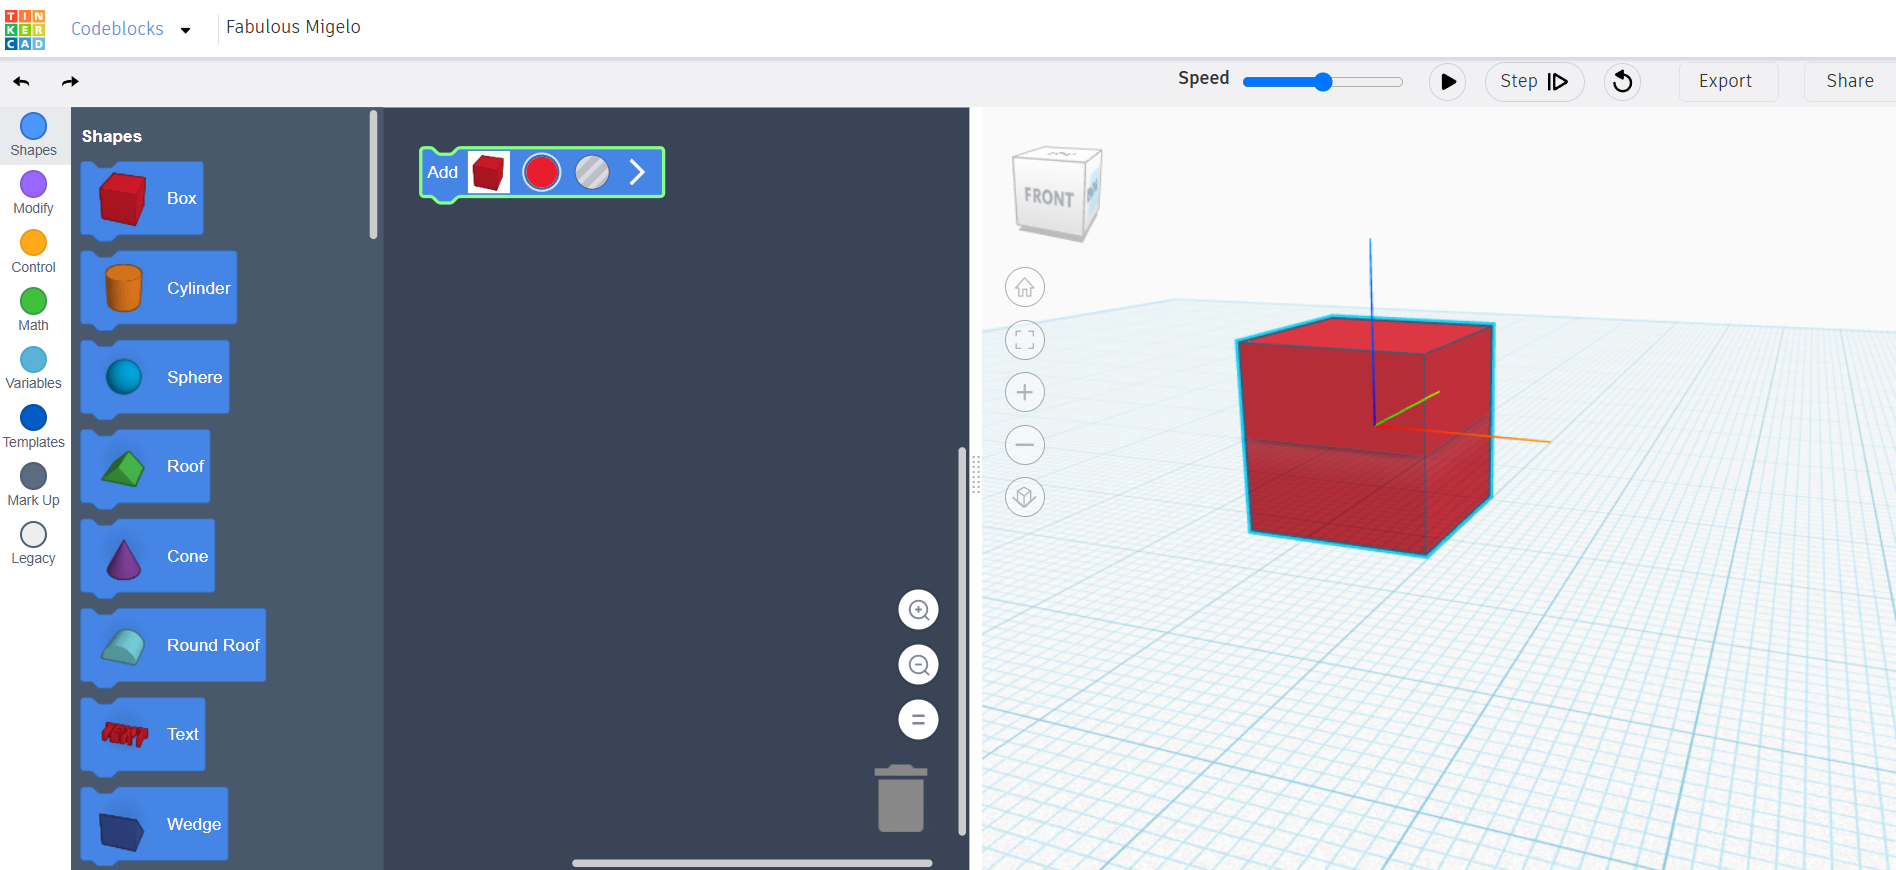Image resolution: width=1896 pixels, height=870 pixels.
Task: Click the box icon in Add block
Action: 489,172
